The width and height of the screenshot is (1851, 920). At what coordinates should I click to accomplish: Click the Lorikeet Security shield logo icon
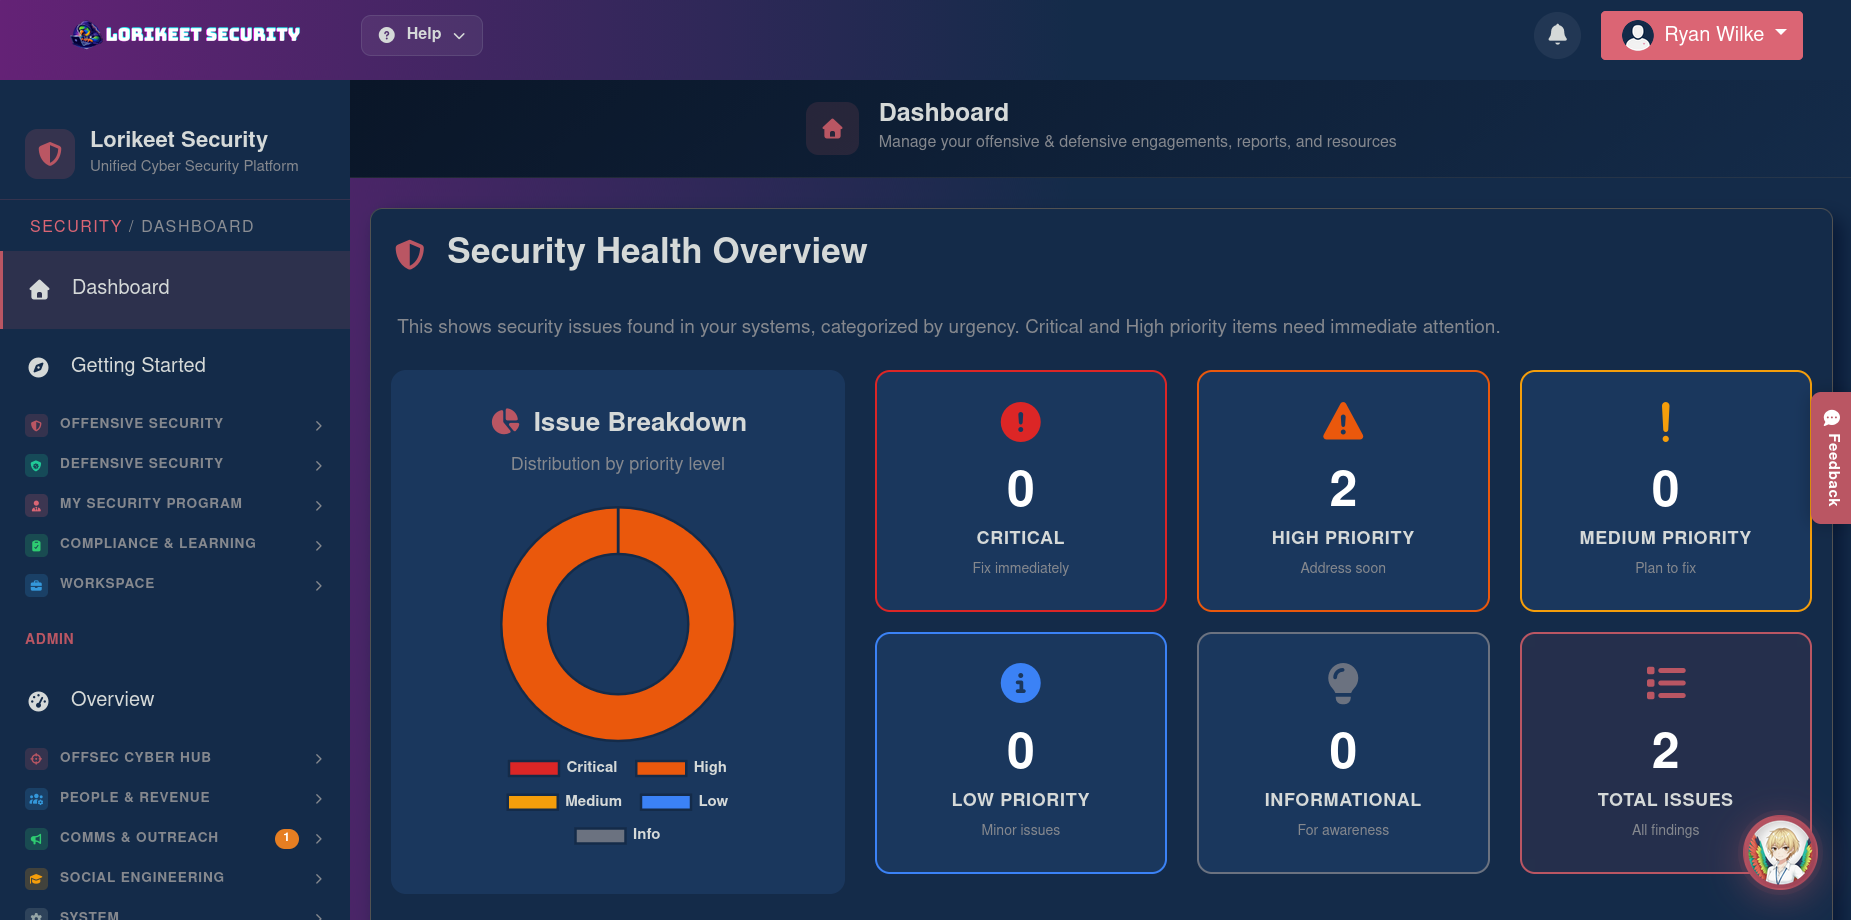[x=50, y=153]
